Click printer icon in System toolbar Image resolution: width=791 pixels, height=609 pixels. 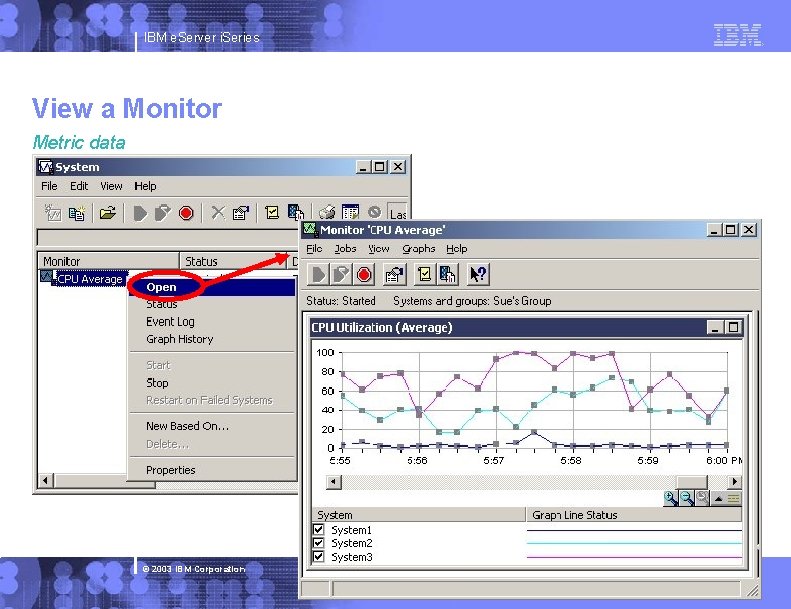click(x=327, y=212)
